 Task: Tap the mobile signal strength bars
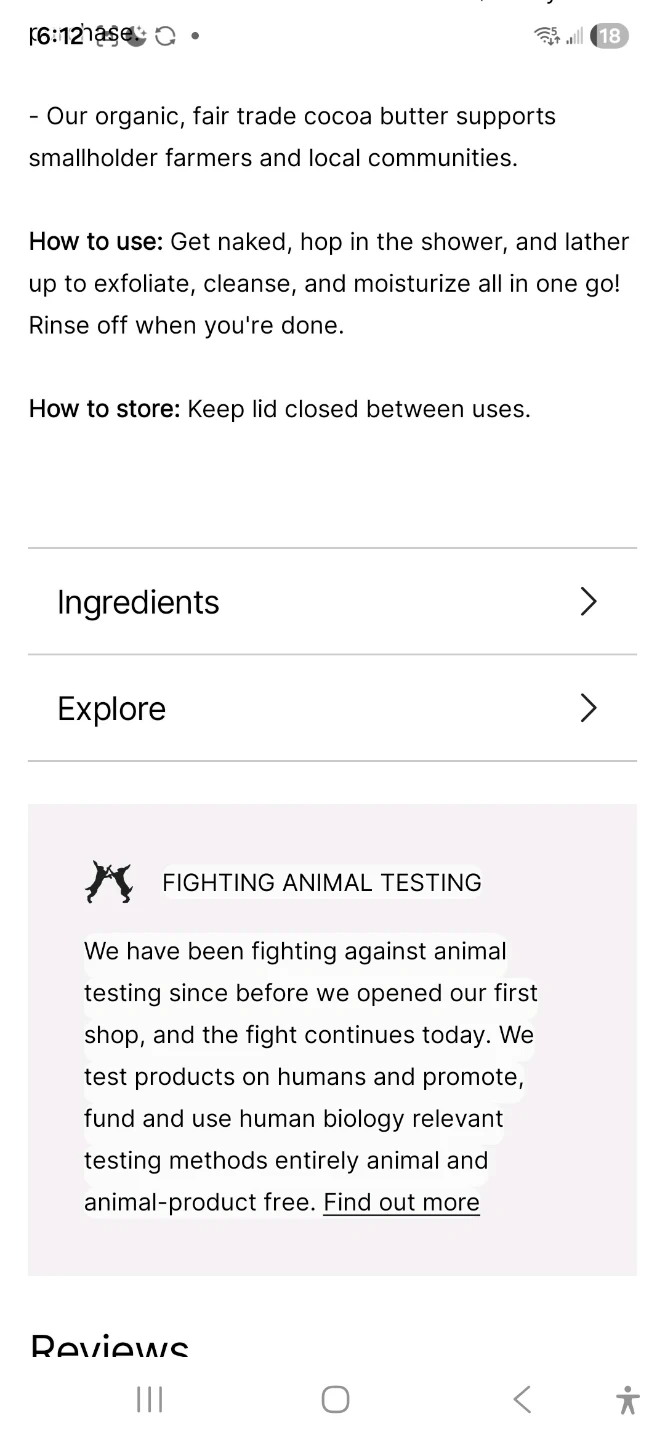(x=574, y=37)
